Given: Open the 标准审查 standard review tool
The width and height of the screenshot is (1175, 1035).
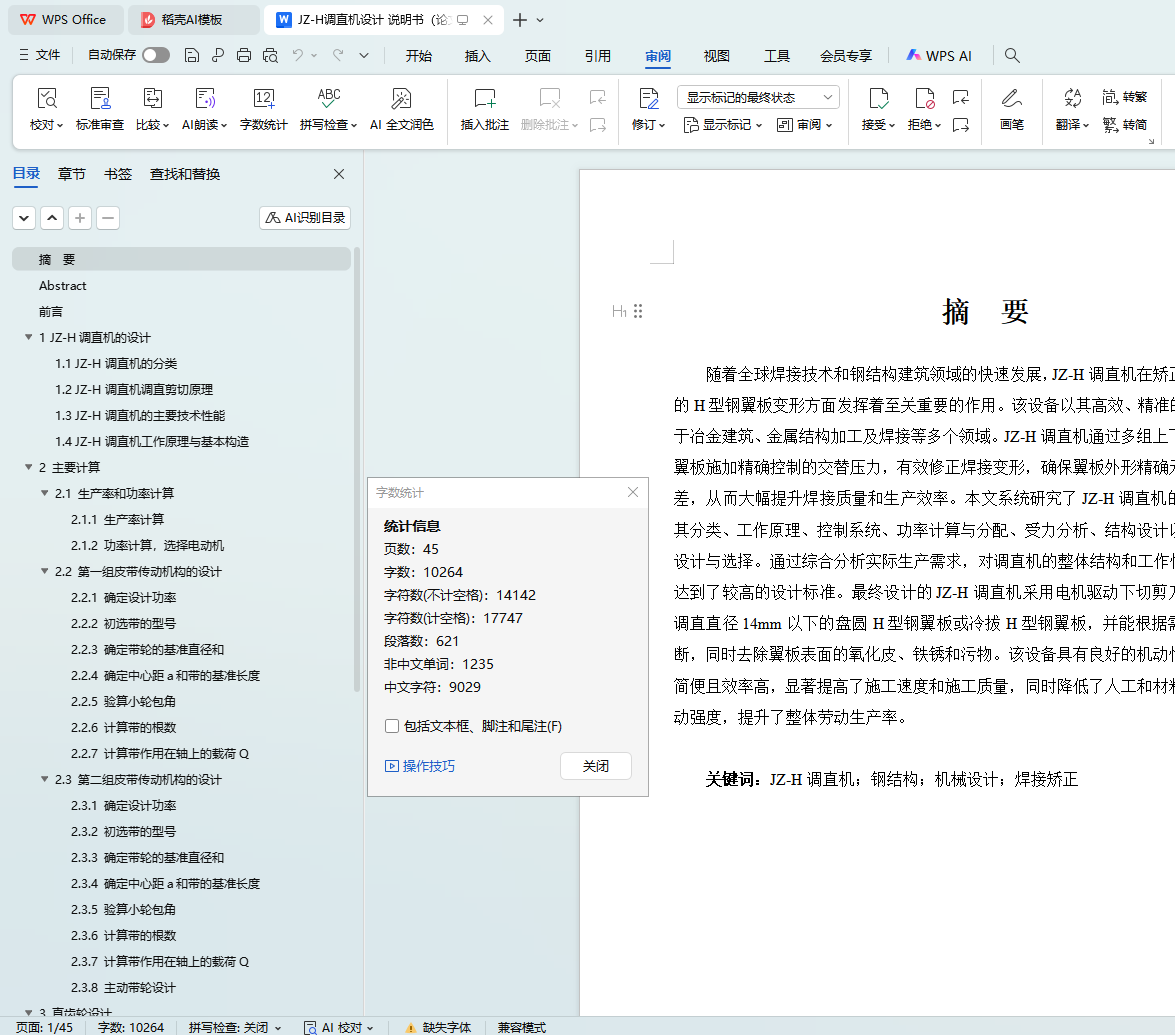Looking at the screenshot, I should [100, 109].
